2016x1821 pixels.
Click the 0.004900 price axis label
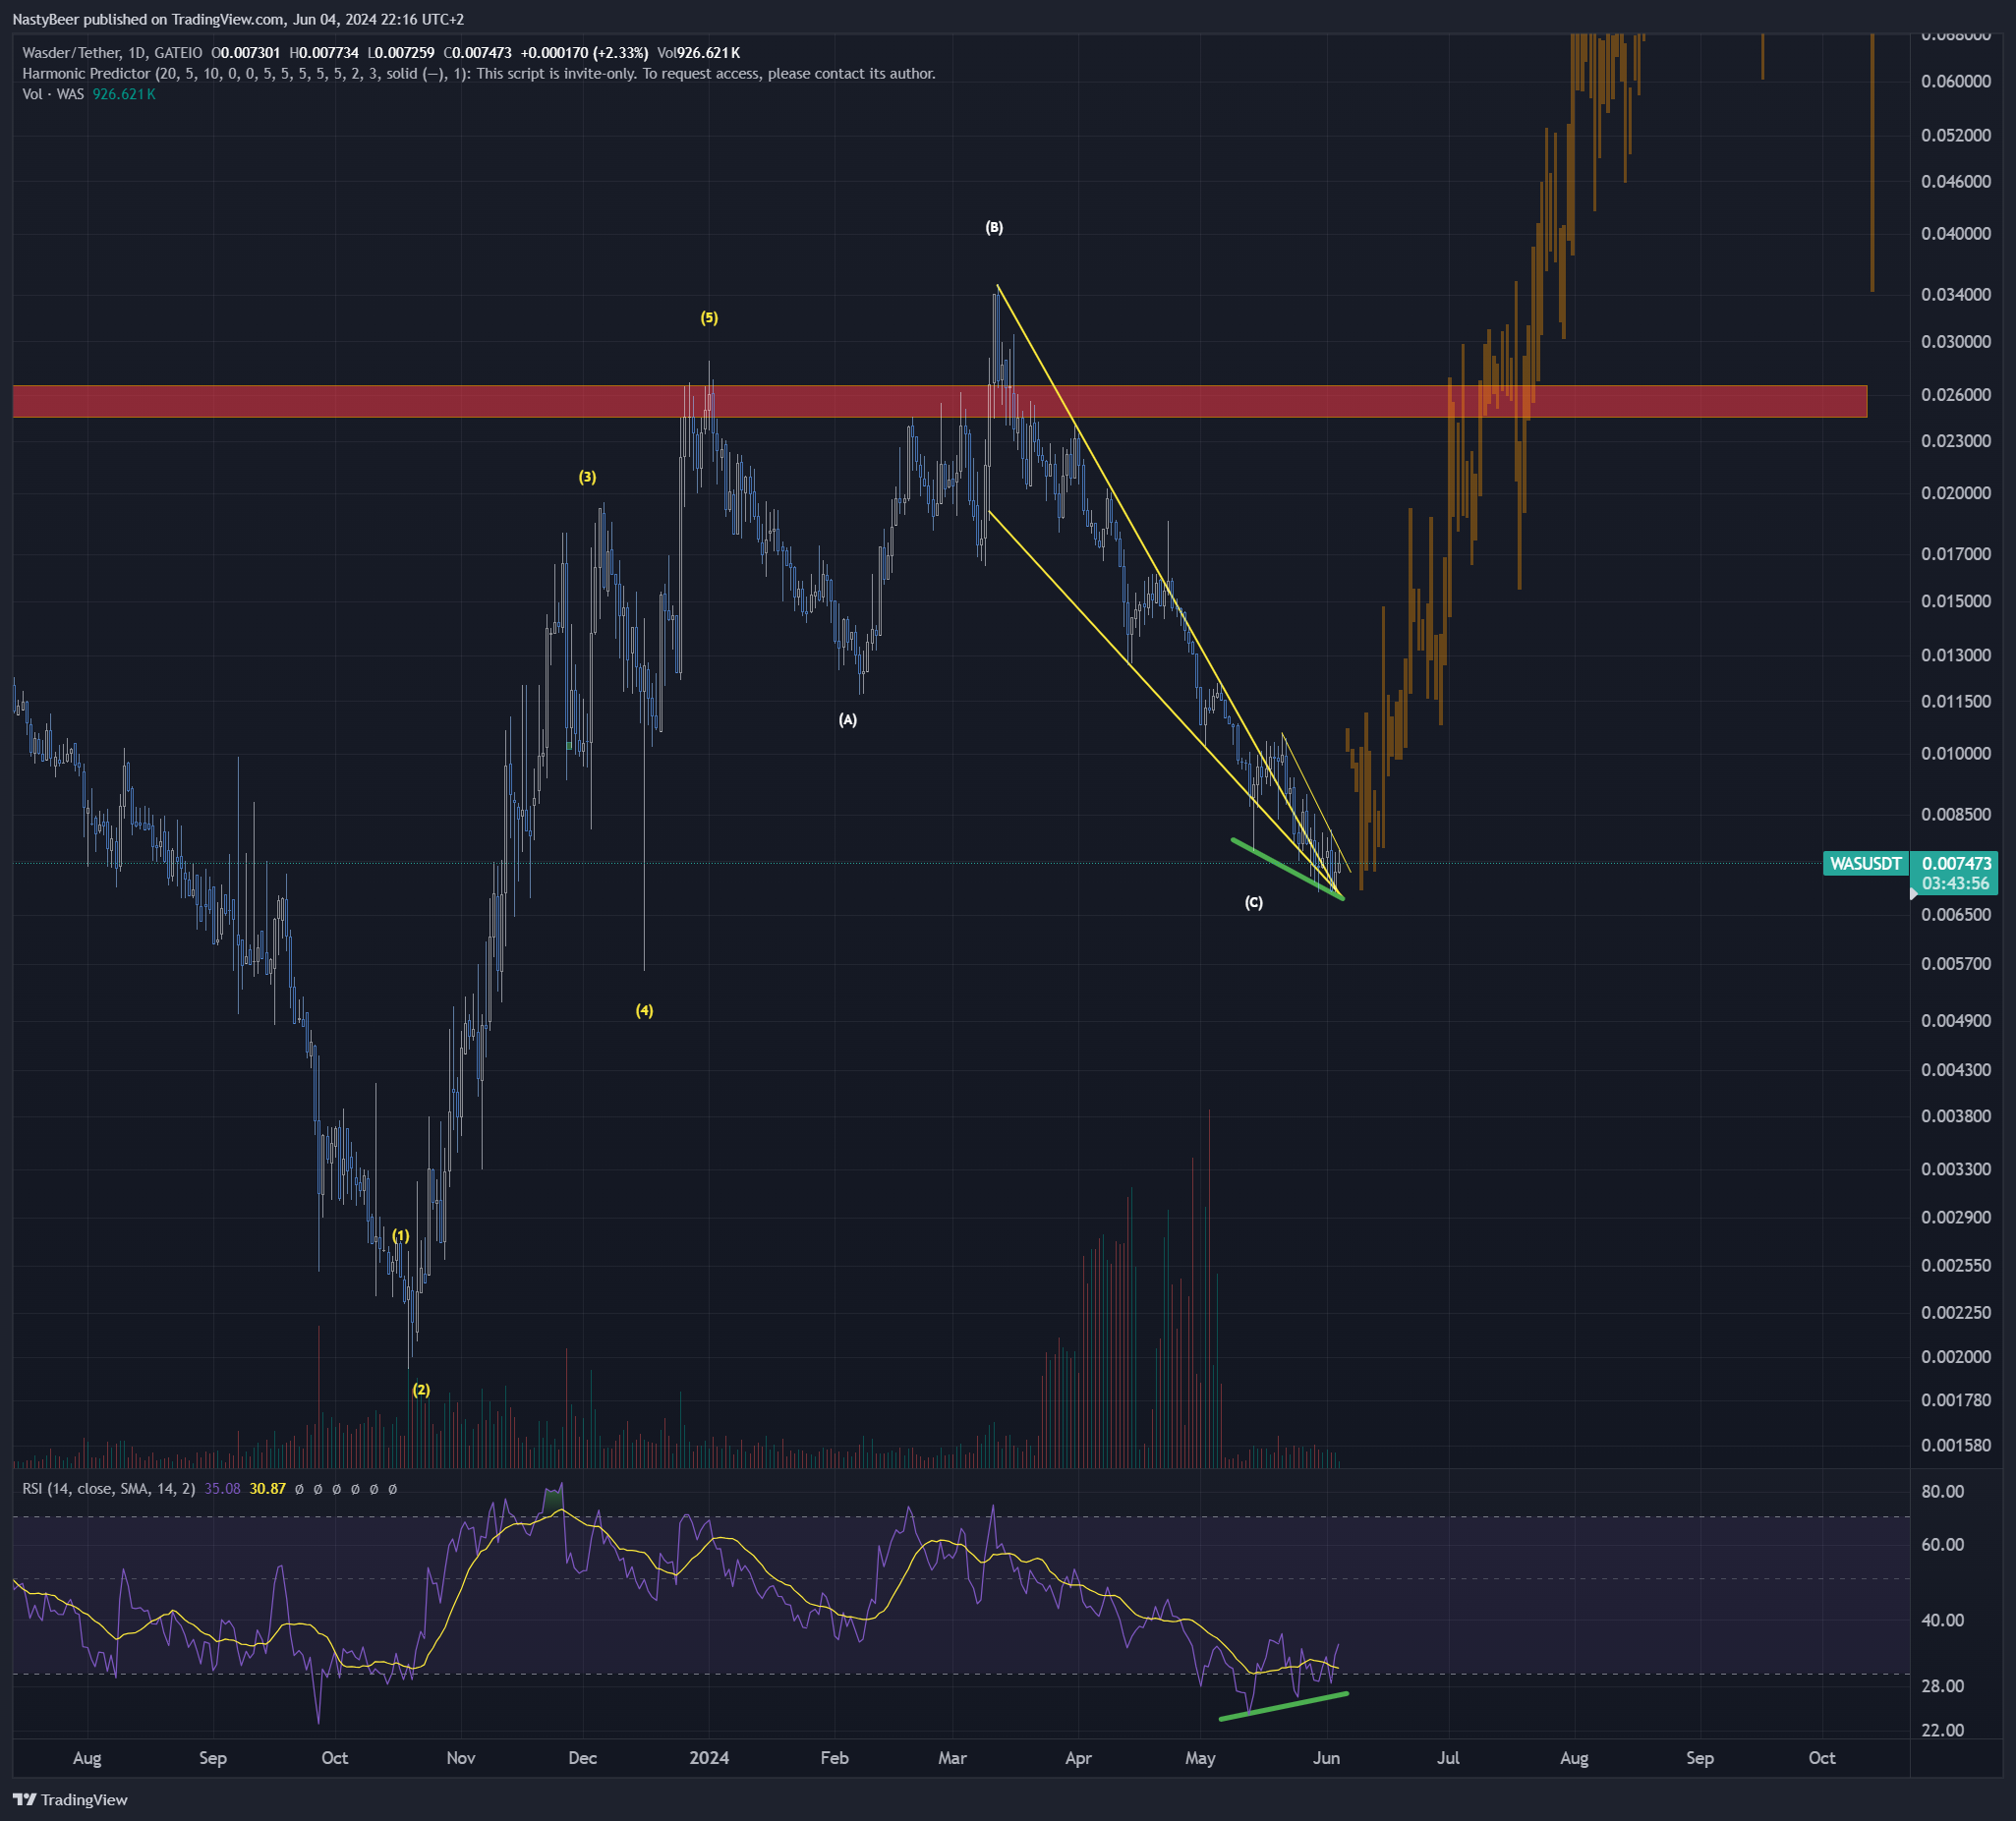1955,1021
